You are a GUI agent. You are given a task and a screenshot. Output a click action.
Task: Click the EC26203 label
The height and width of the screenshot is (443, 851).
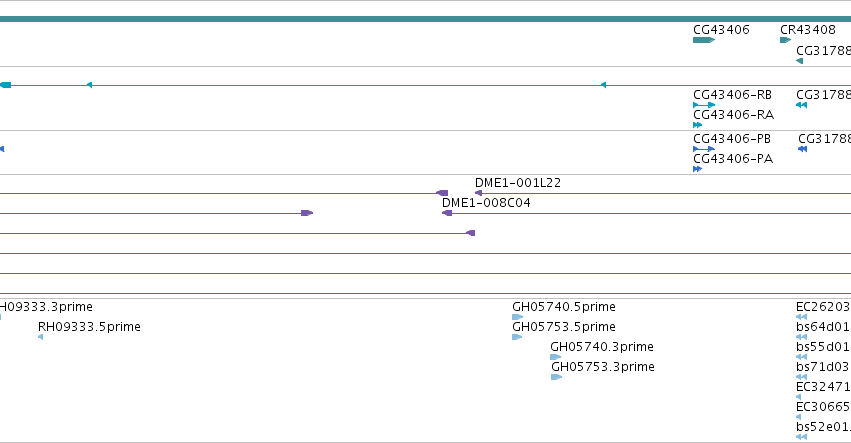(x=823, y=307)
